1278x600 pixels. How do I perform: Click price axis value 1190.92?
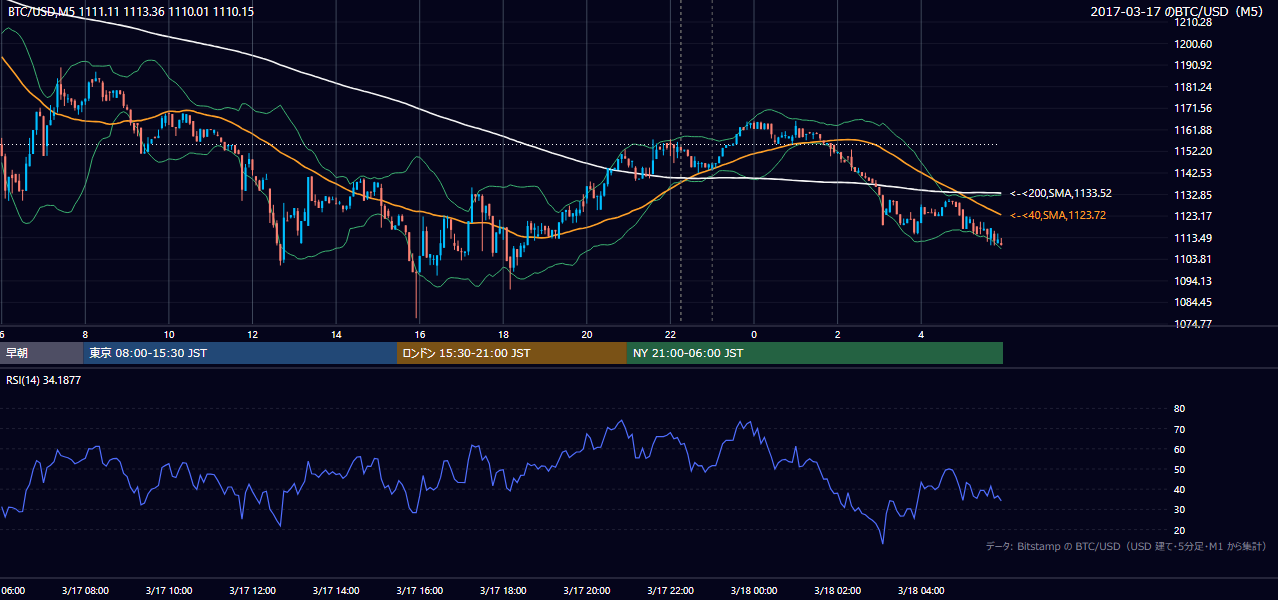tap(1194, 65)
